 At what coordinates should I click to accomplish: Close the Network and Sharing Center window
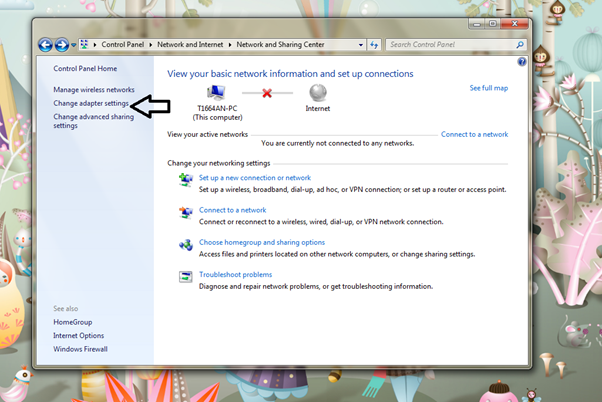point(515,24)
